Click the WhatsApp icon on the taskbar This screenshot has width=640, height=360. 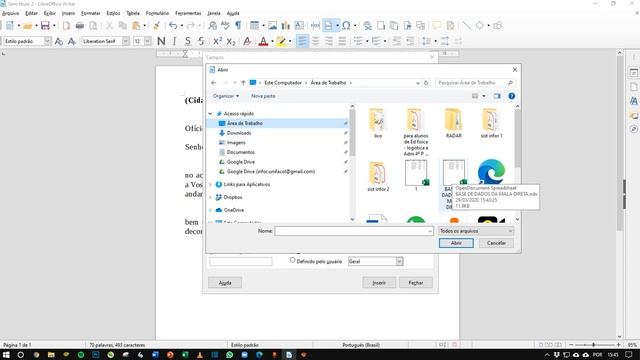(229, 355)
